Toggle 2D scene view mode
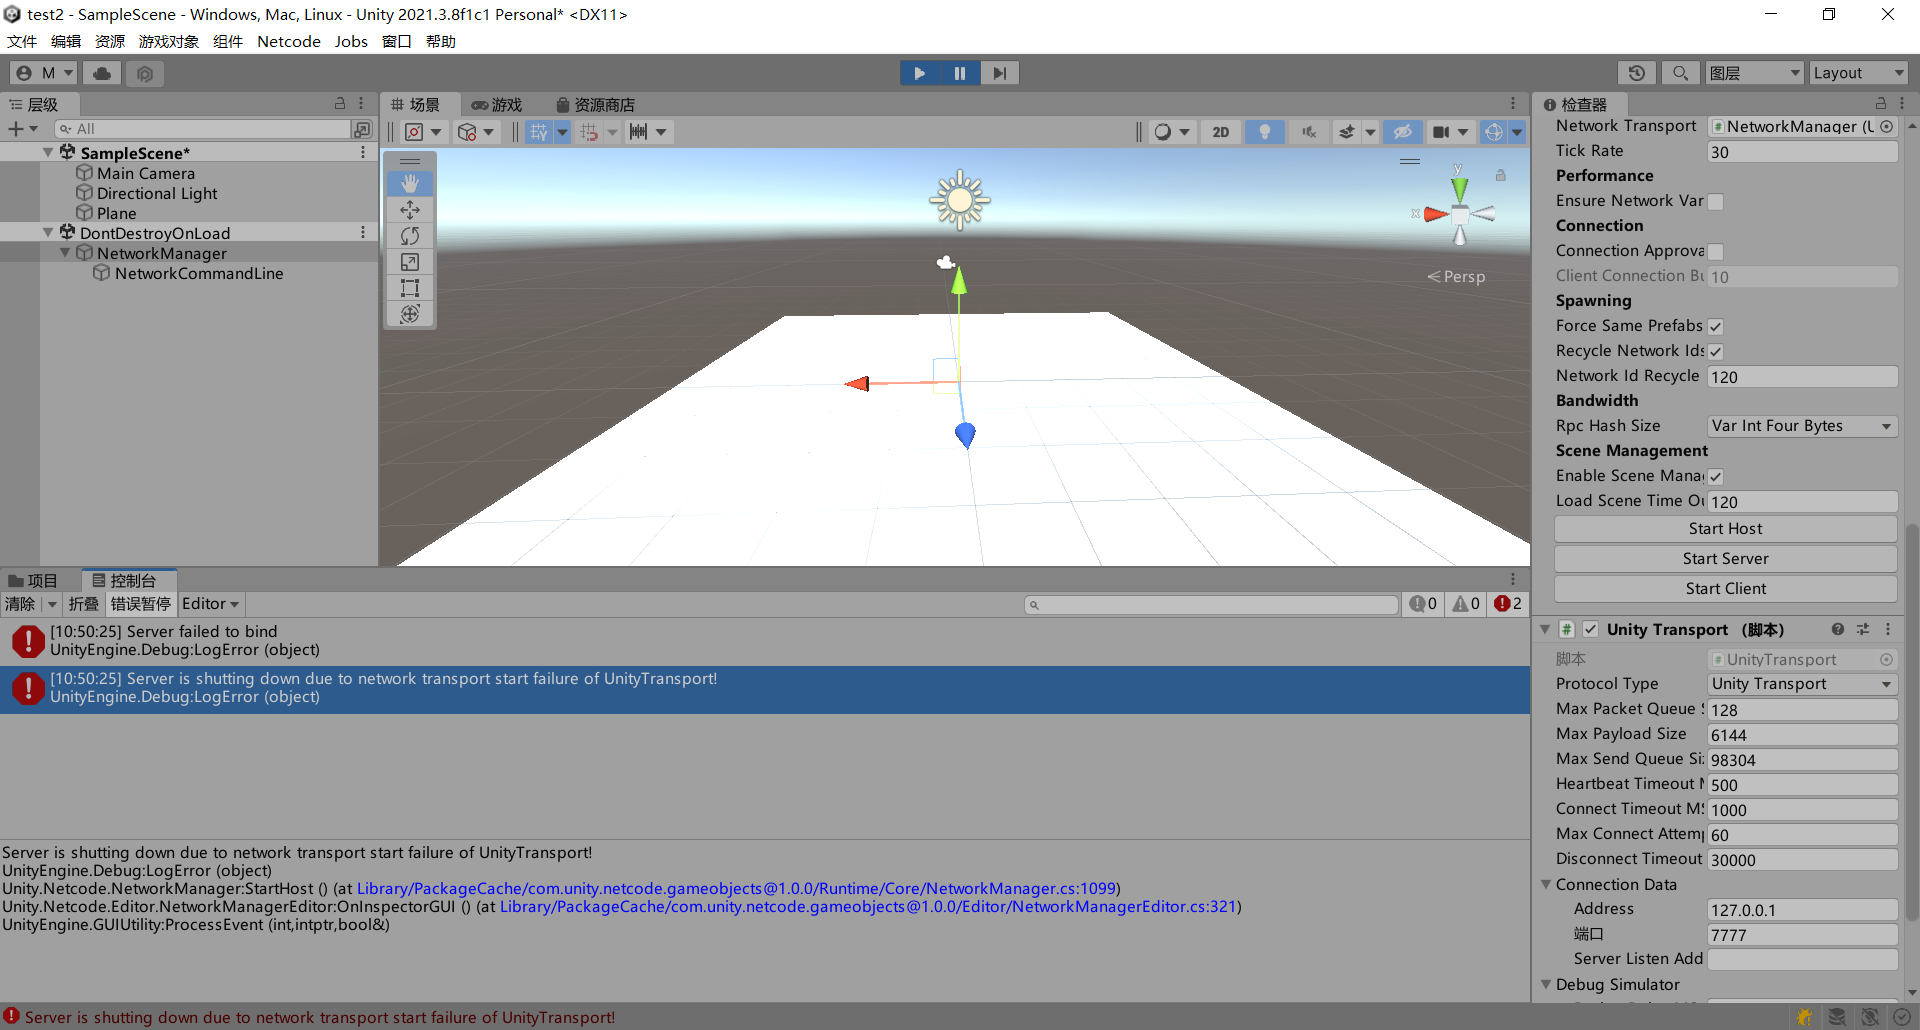 [1220, 131]
